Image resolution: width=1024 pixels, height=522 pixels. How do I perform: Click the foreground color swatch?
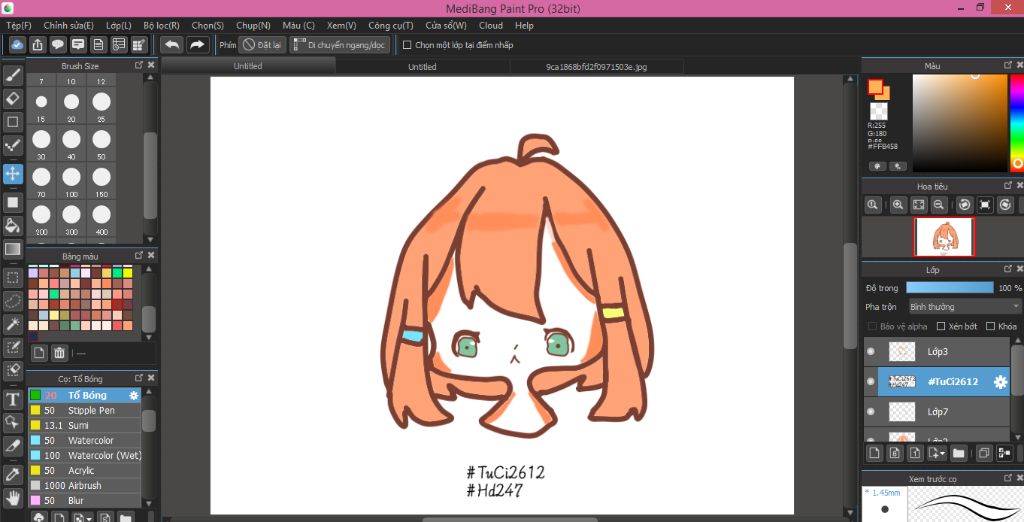[874, 86]
